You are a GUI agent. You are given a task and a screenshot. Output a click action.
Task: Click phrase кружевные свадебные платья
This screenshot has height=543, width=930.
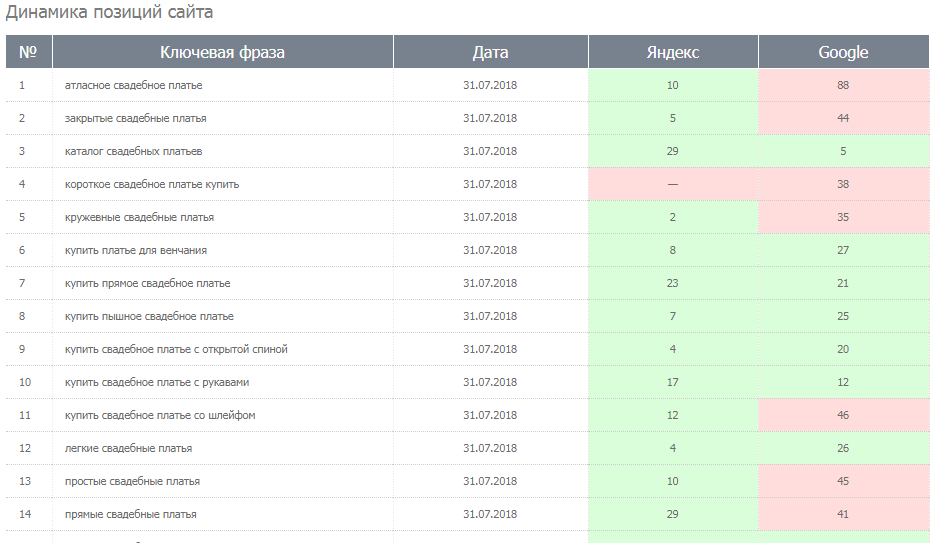pos(139,218)
